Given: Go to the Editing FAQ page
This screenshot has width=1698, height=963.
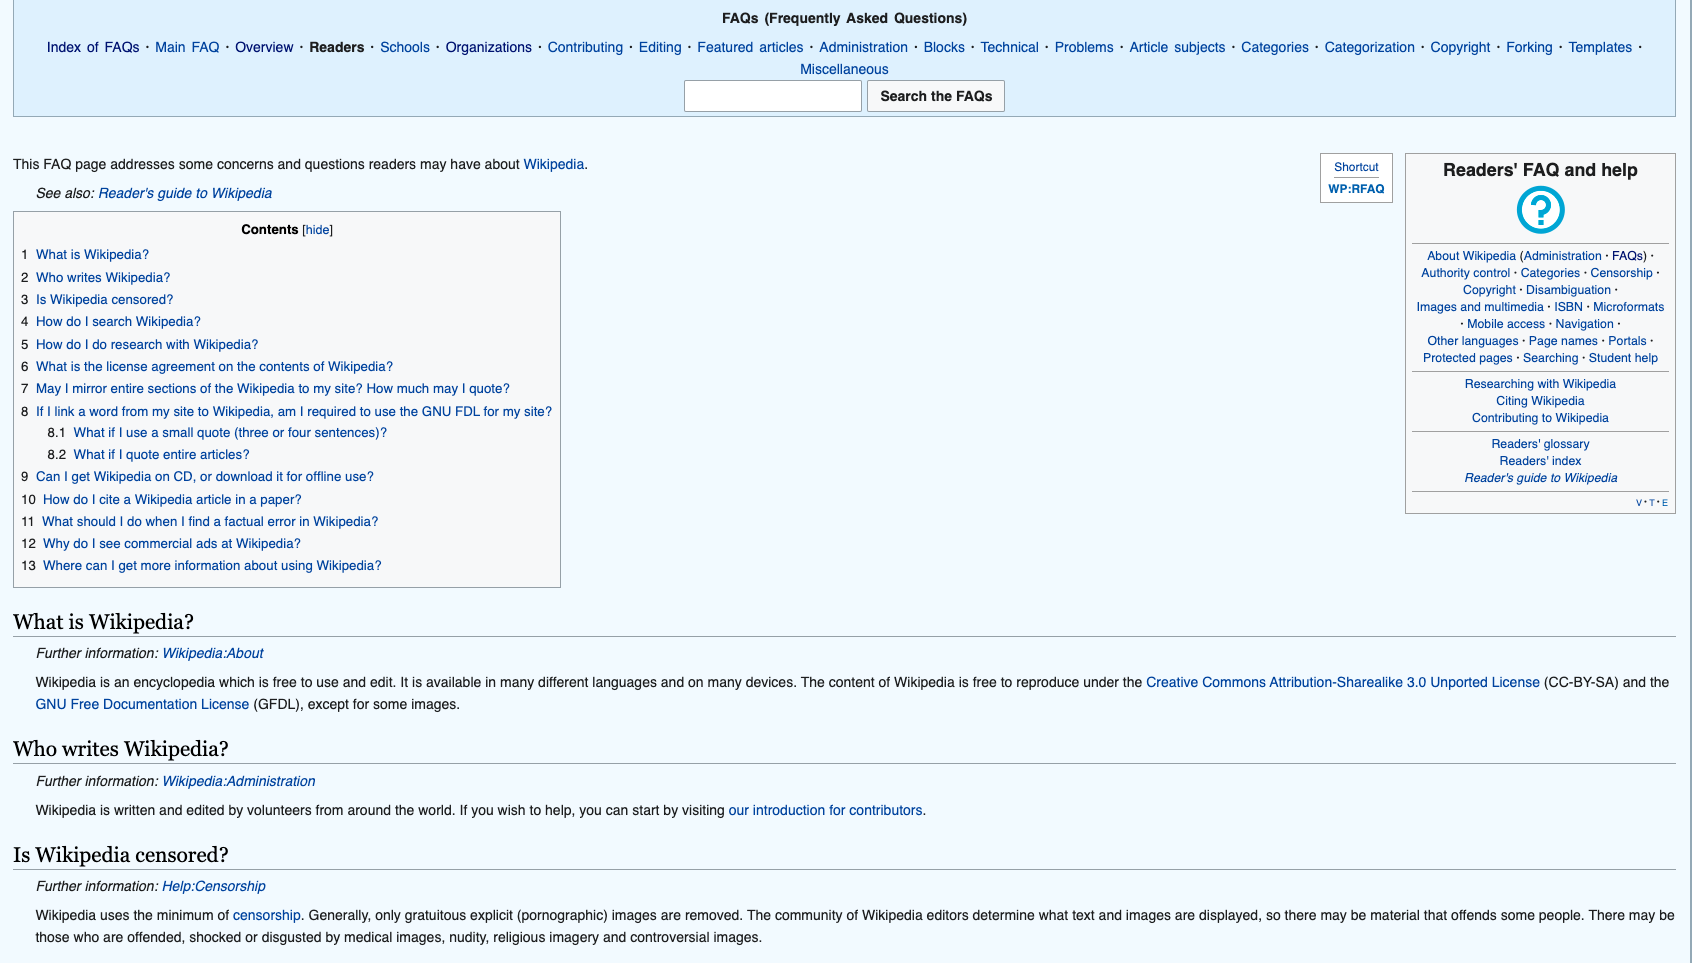Looking at the screenshot, I should [660, 47].
